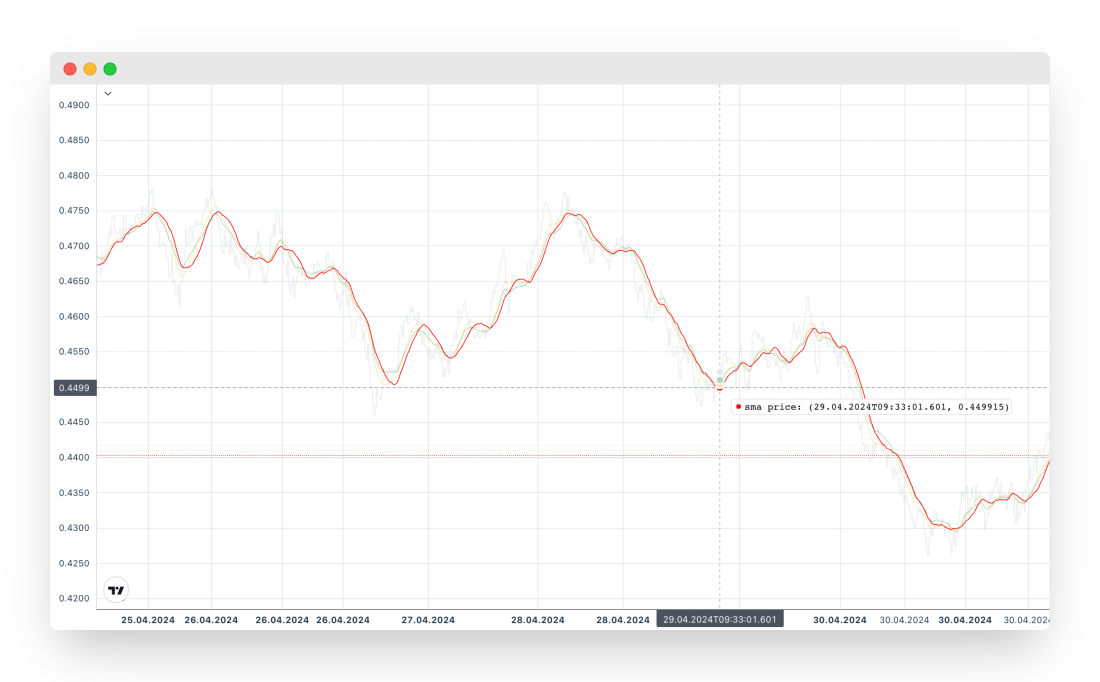Click the highlighted 0.4499 price label
The height and width of the screenshot is (682, 1100).
pos(75,388)
